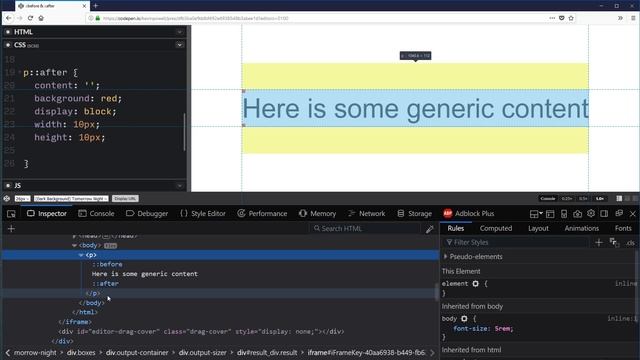Open JS editor settings gear

click(x=8, y=185)
